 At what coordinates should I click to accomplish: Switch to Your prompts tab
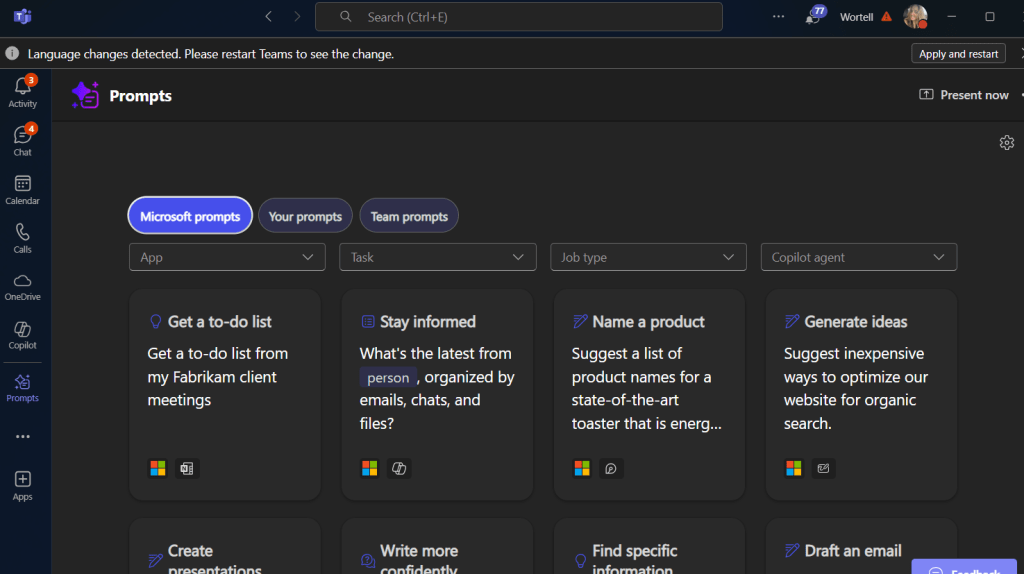[305, 216]
